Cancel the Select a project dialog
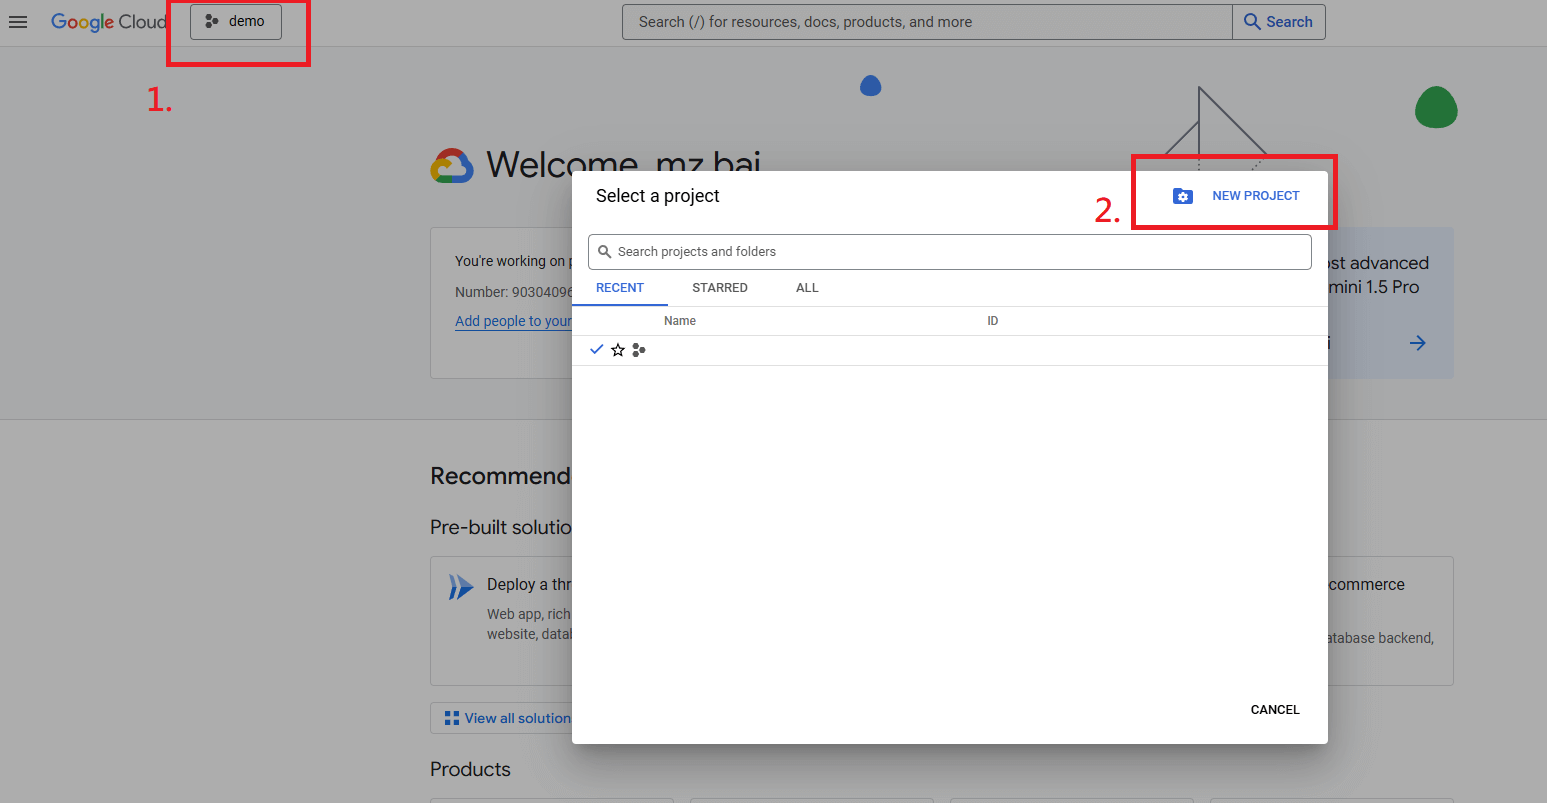The image size is (1547, 803). click(1275, 710)
